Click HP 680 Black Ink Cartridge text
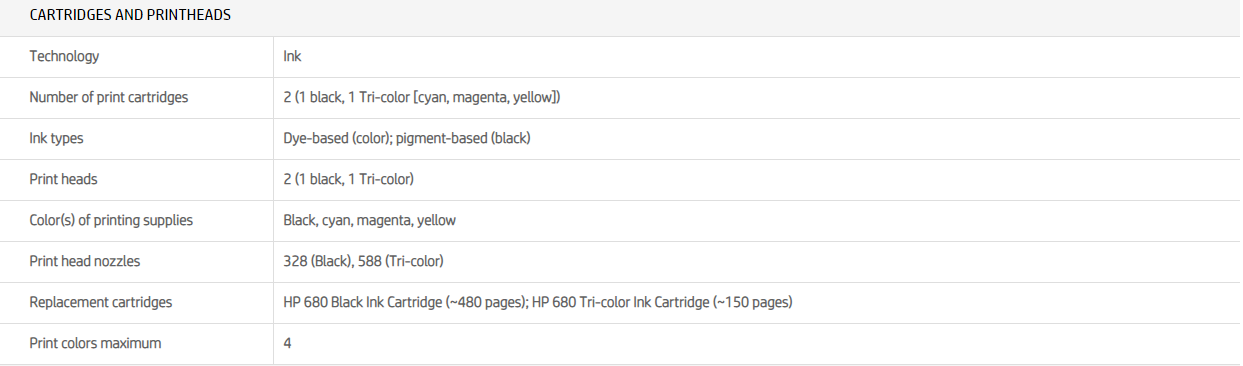 [363, 302]
